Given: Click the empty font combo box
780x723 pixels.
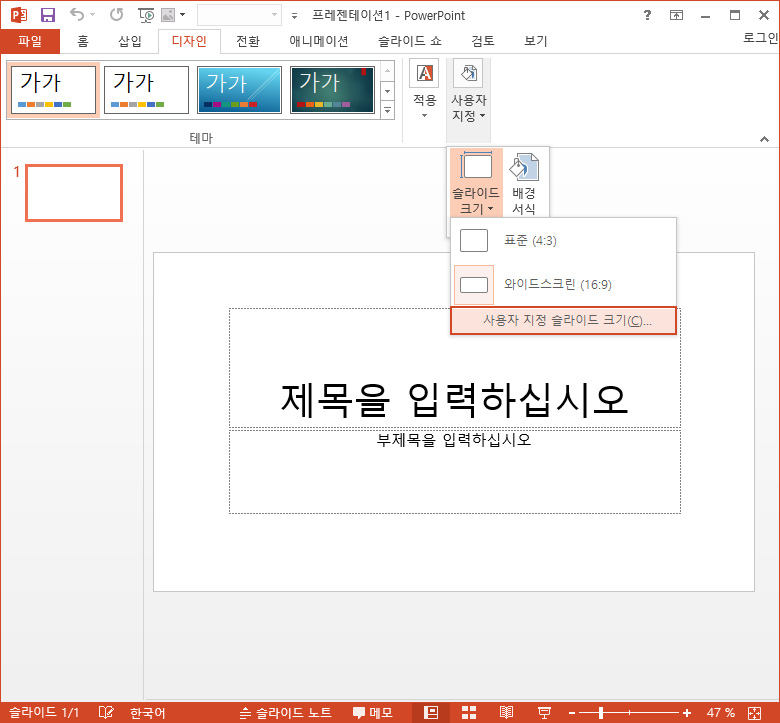Looking at the screenshot, I should 239,15.
